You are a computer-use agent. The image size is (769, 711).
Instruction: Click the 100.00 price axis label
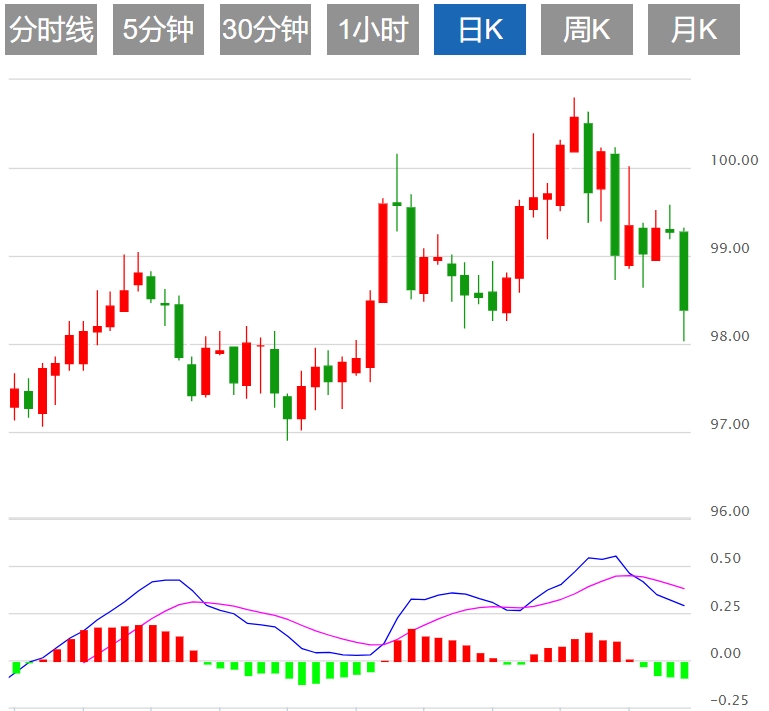coord(734,160)
